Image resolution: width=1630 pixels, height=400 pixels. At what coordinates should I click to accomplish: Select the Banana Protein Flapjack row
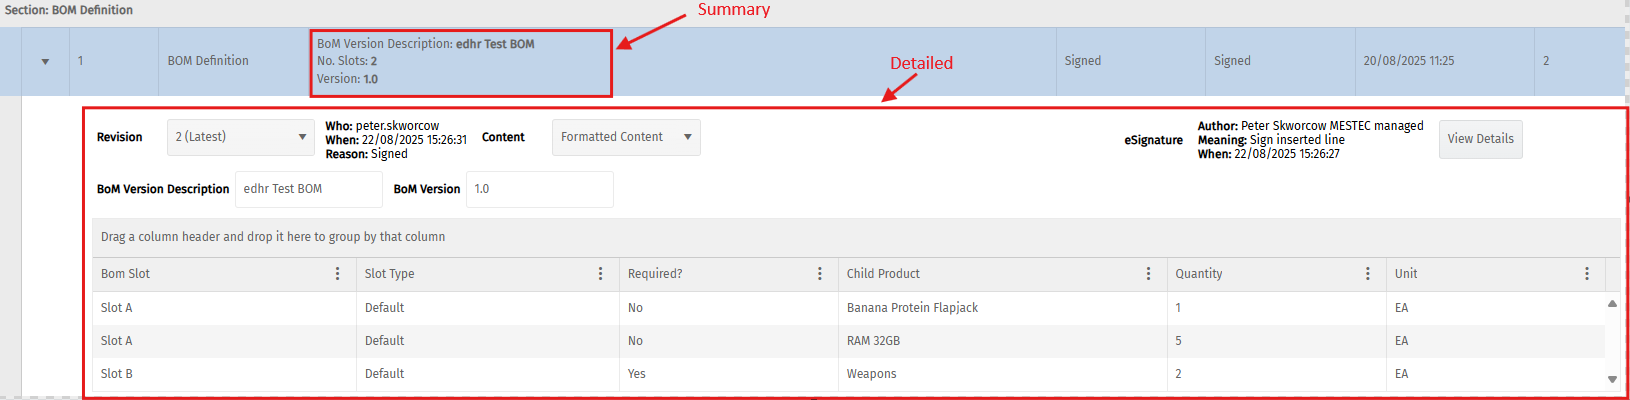(849, 308)
